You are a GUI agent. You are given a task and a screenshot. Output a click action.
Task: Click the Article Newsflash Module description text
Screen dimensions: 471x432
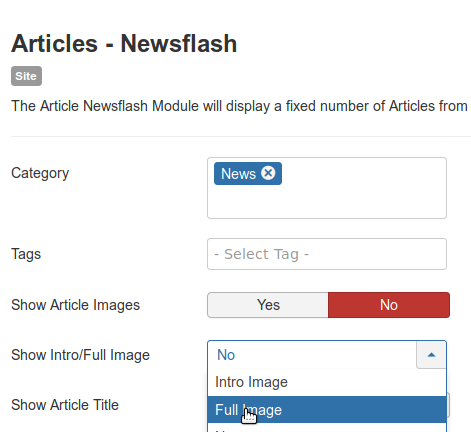[239, 106]
